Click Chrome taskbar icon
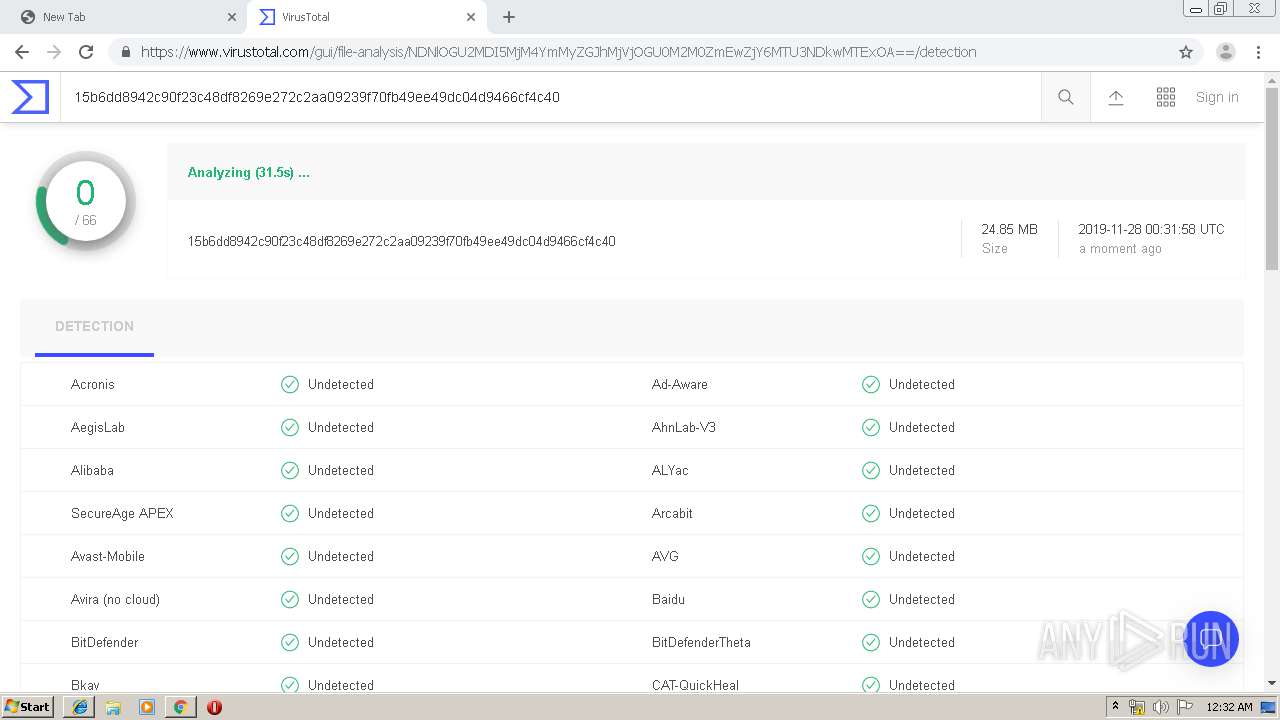The width and height of the screenshot is (1280, 720). point(180,707)
